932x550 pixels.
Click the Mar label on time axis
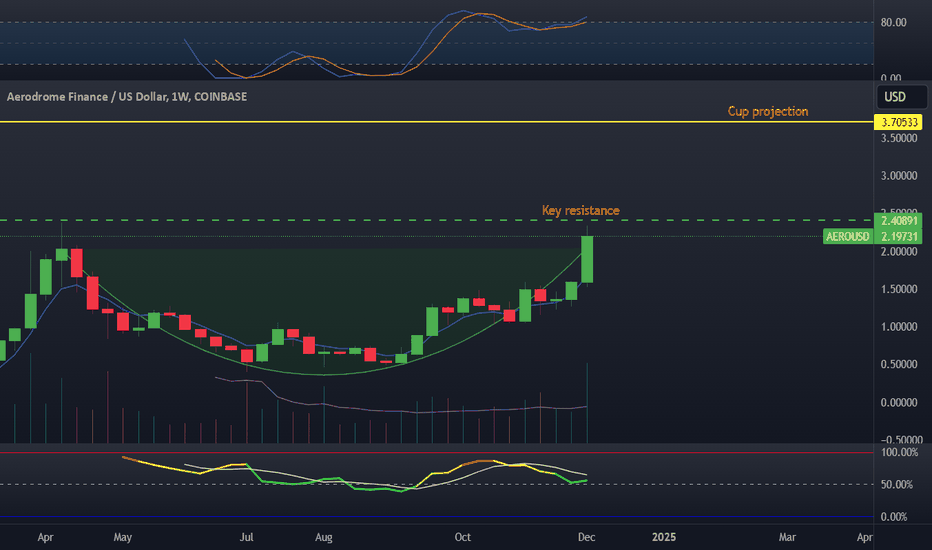pyautogui.click(x=787, y=537)
